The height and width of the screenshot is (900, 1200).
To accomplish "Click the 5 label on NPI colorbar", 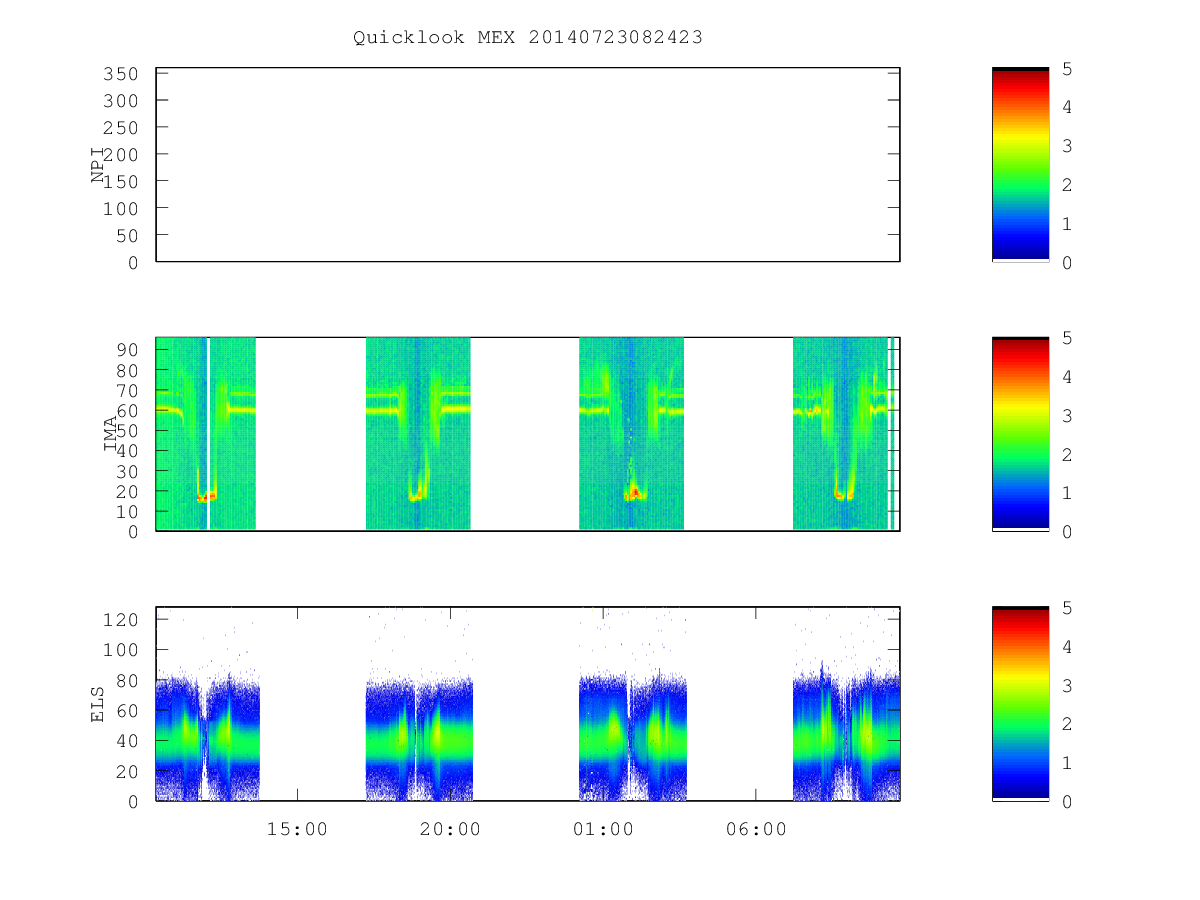I will 1067,69.
